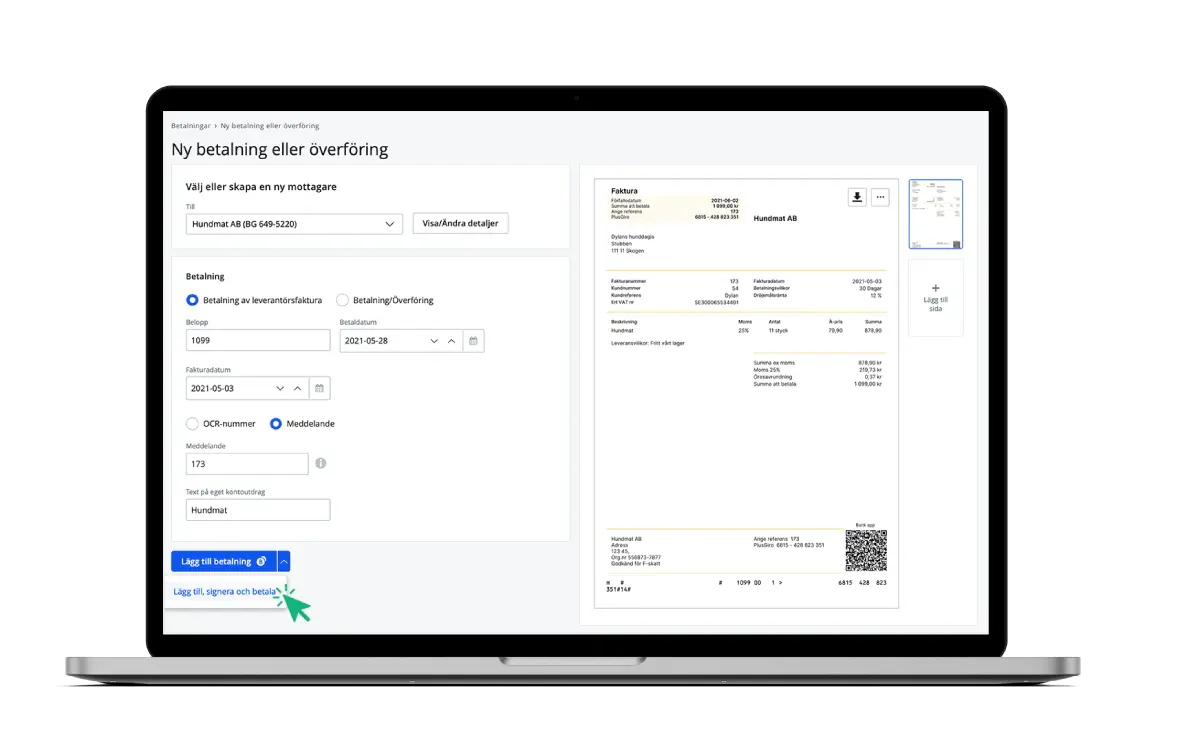Click Visa/Ändra detaljer button
This screenshot has width=1200, height=755.
[x=461, y=224]
